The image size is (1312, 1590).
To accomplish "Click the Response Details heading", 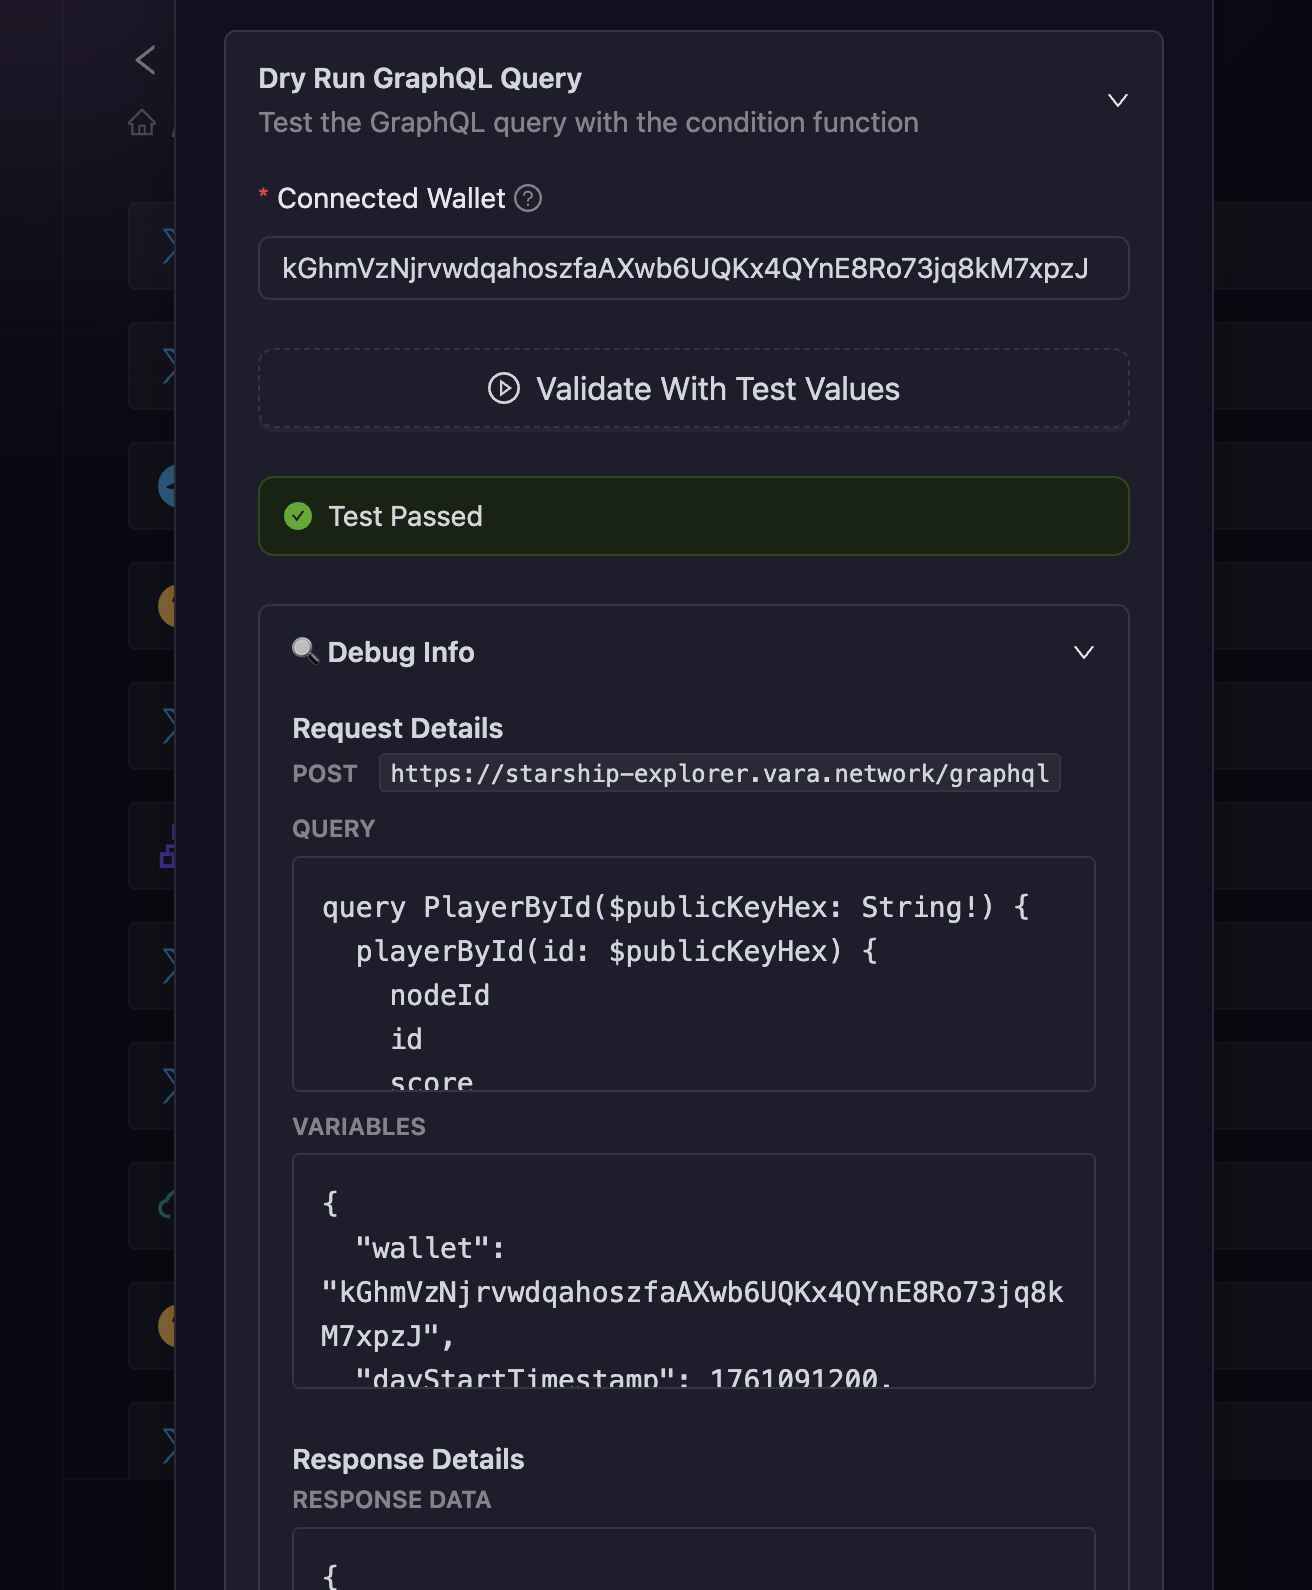I will coord(408,1459).
